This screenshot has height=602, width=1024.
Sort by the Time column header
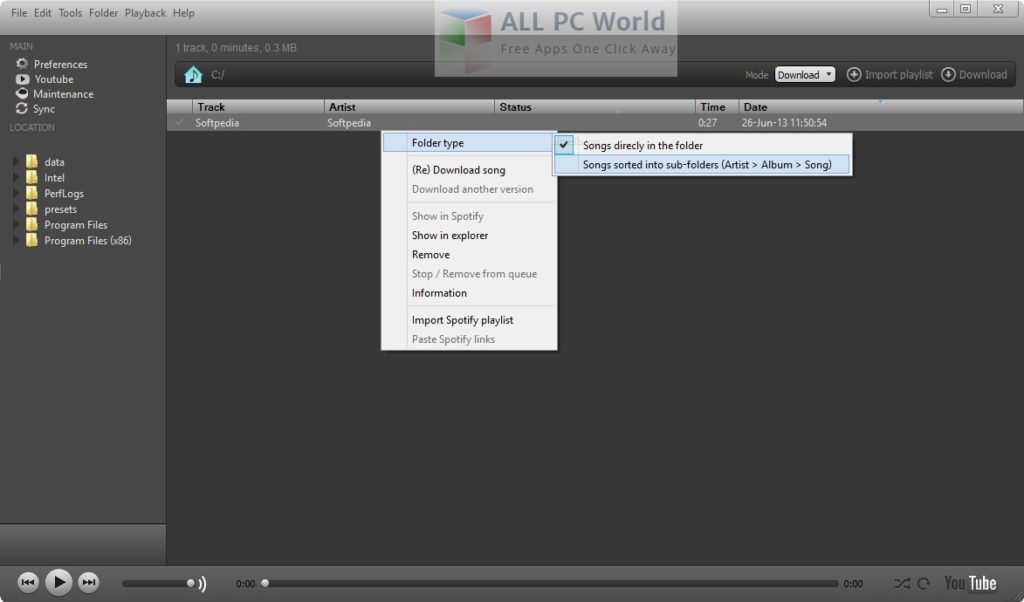716,106
